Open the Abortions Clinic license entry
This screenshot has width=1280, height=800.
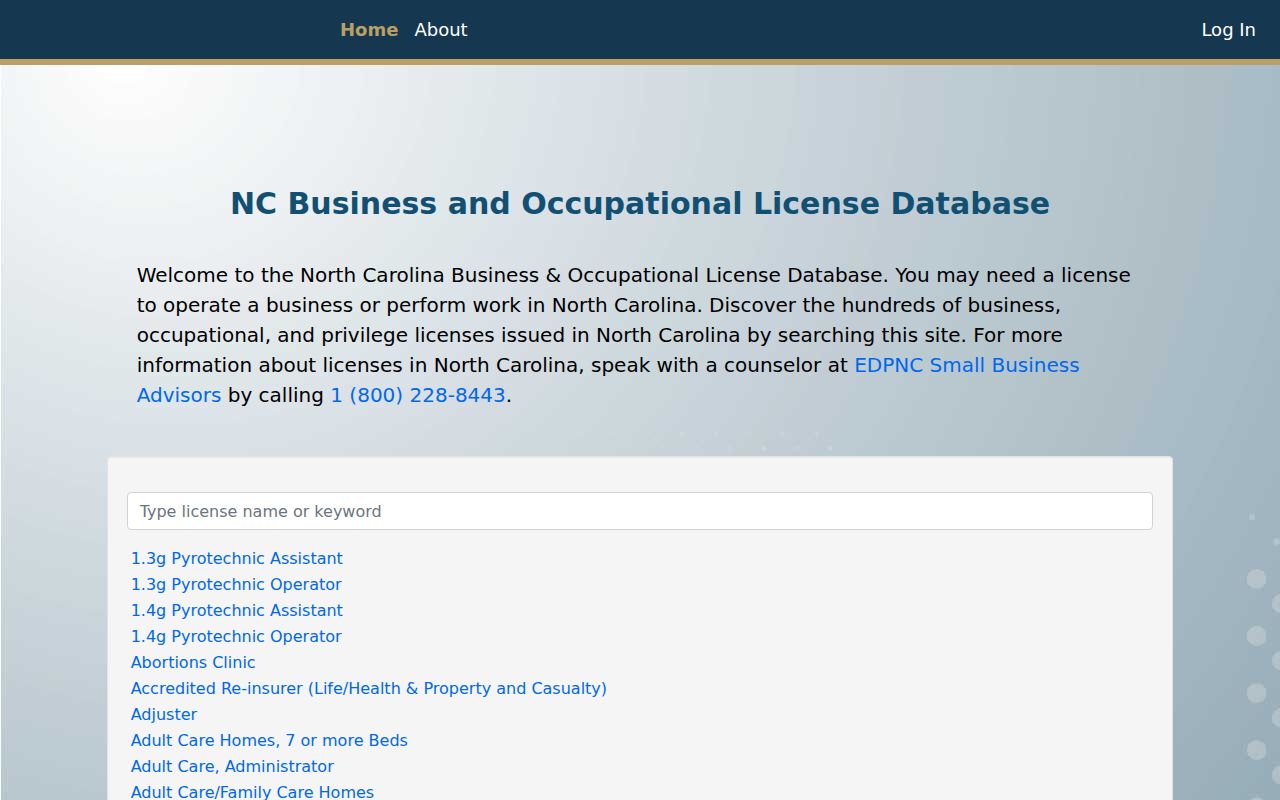tap(193, 662)
